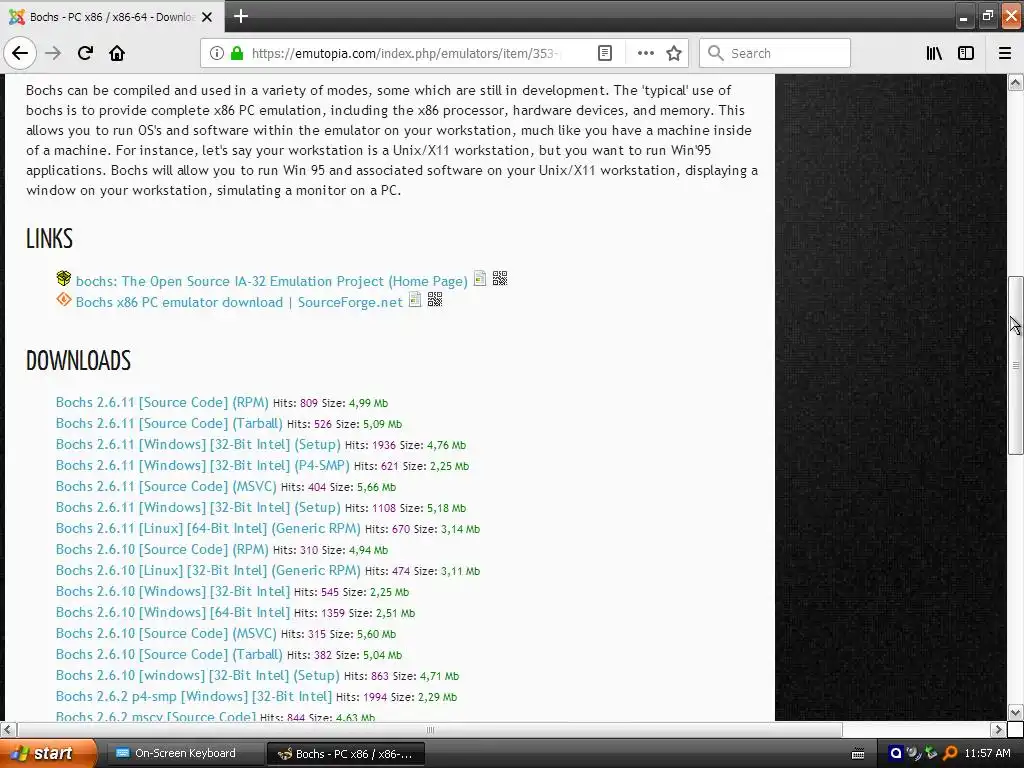The height and width of the screenshot is (768, 1024).
Task: Click the 11:57 AM system clock
Action: click(987, 753)
